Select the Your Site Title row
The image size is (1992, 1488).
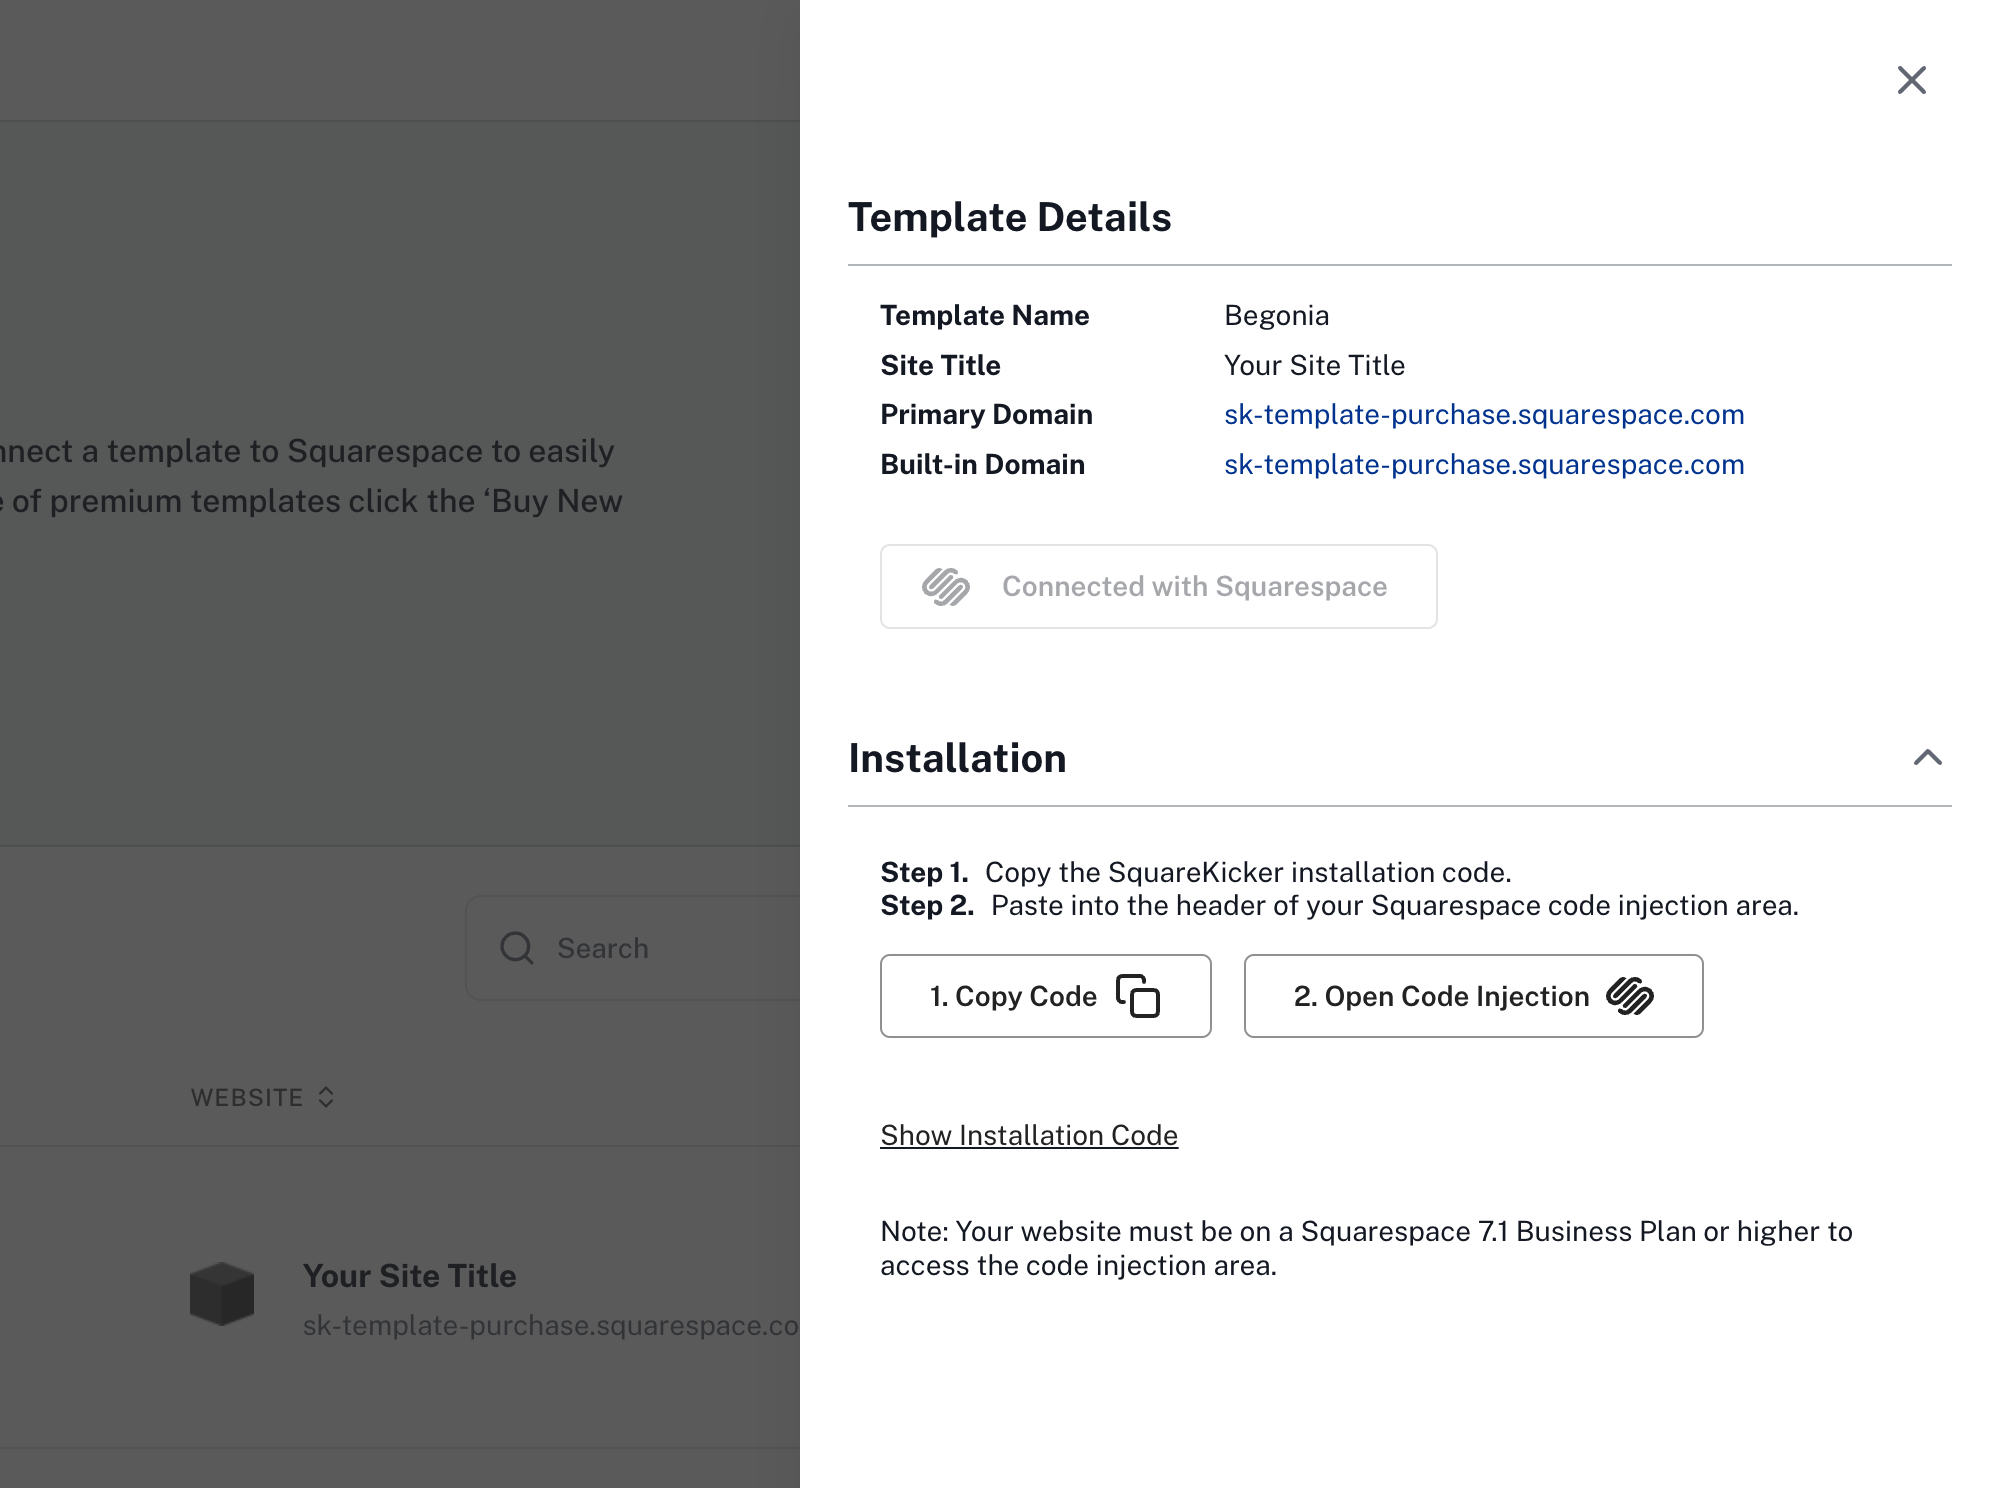(x=400, y=1297)
